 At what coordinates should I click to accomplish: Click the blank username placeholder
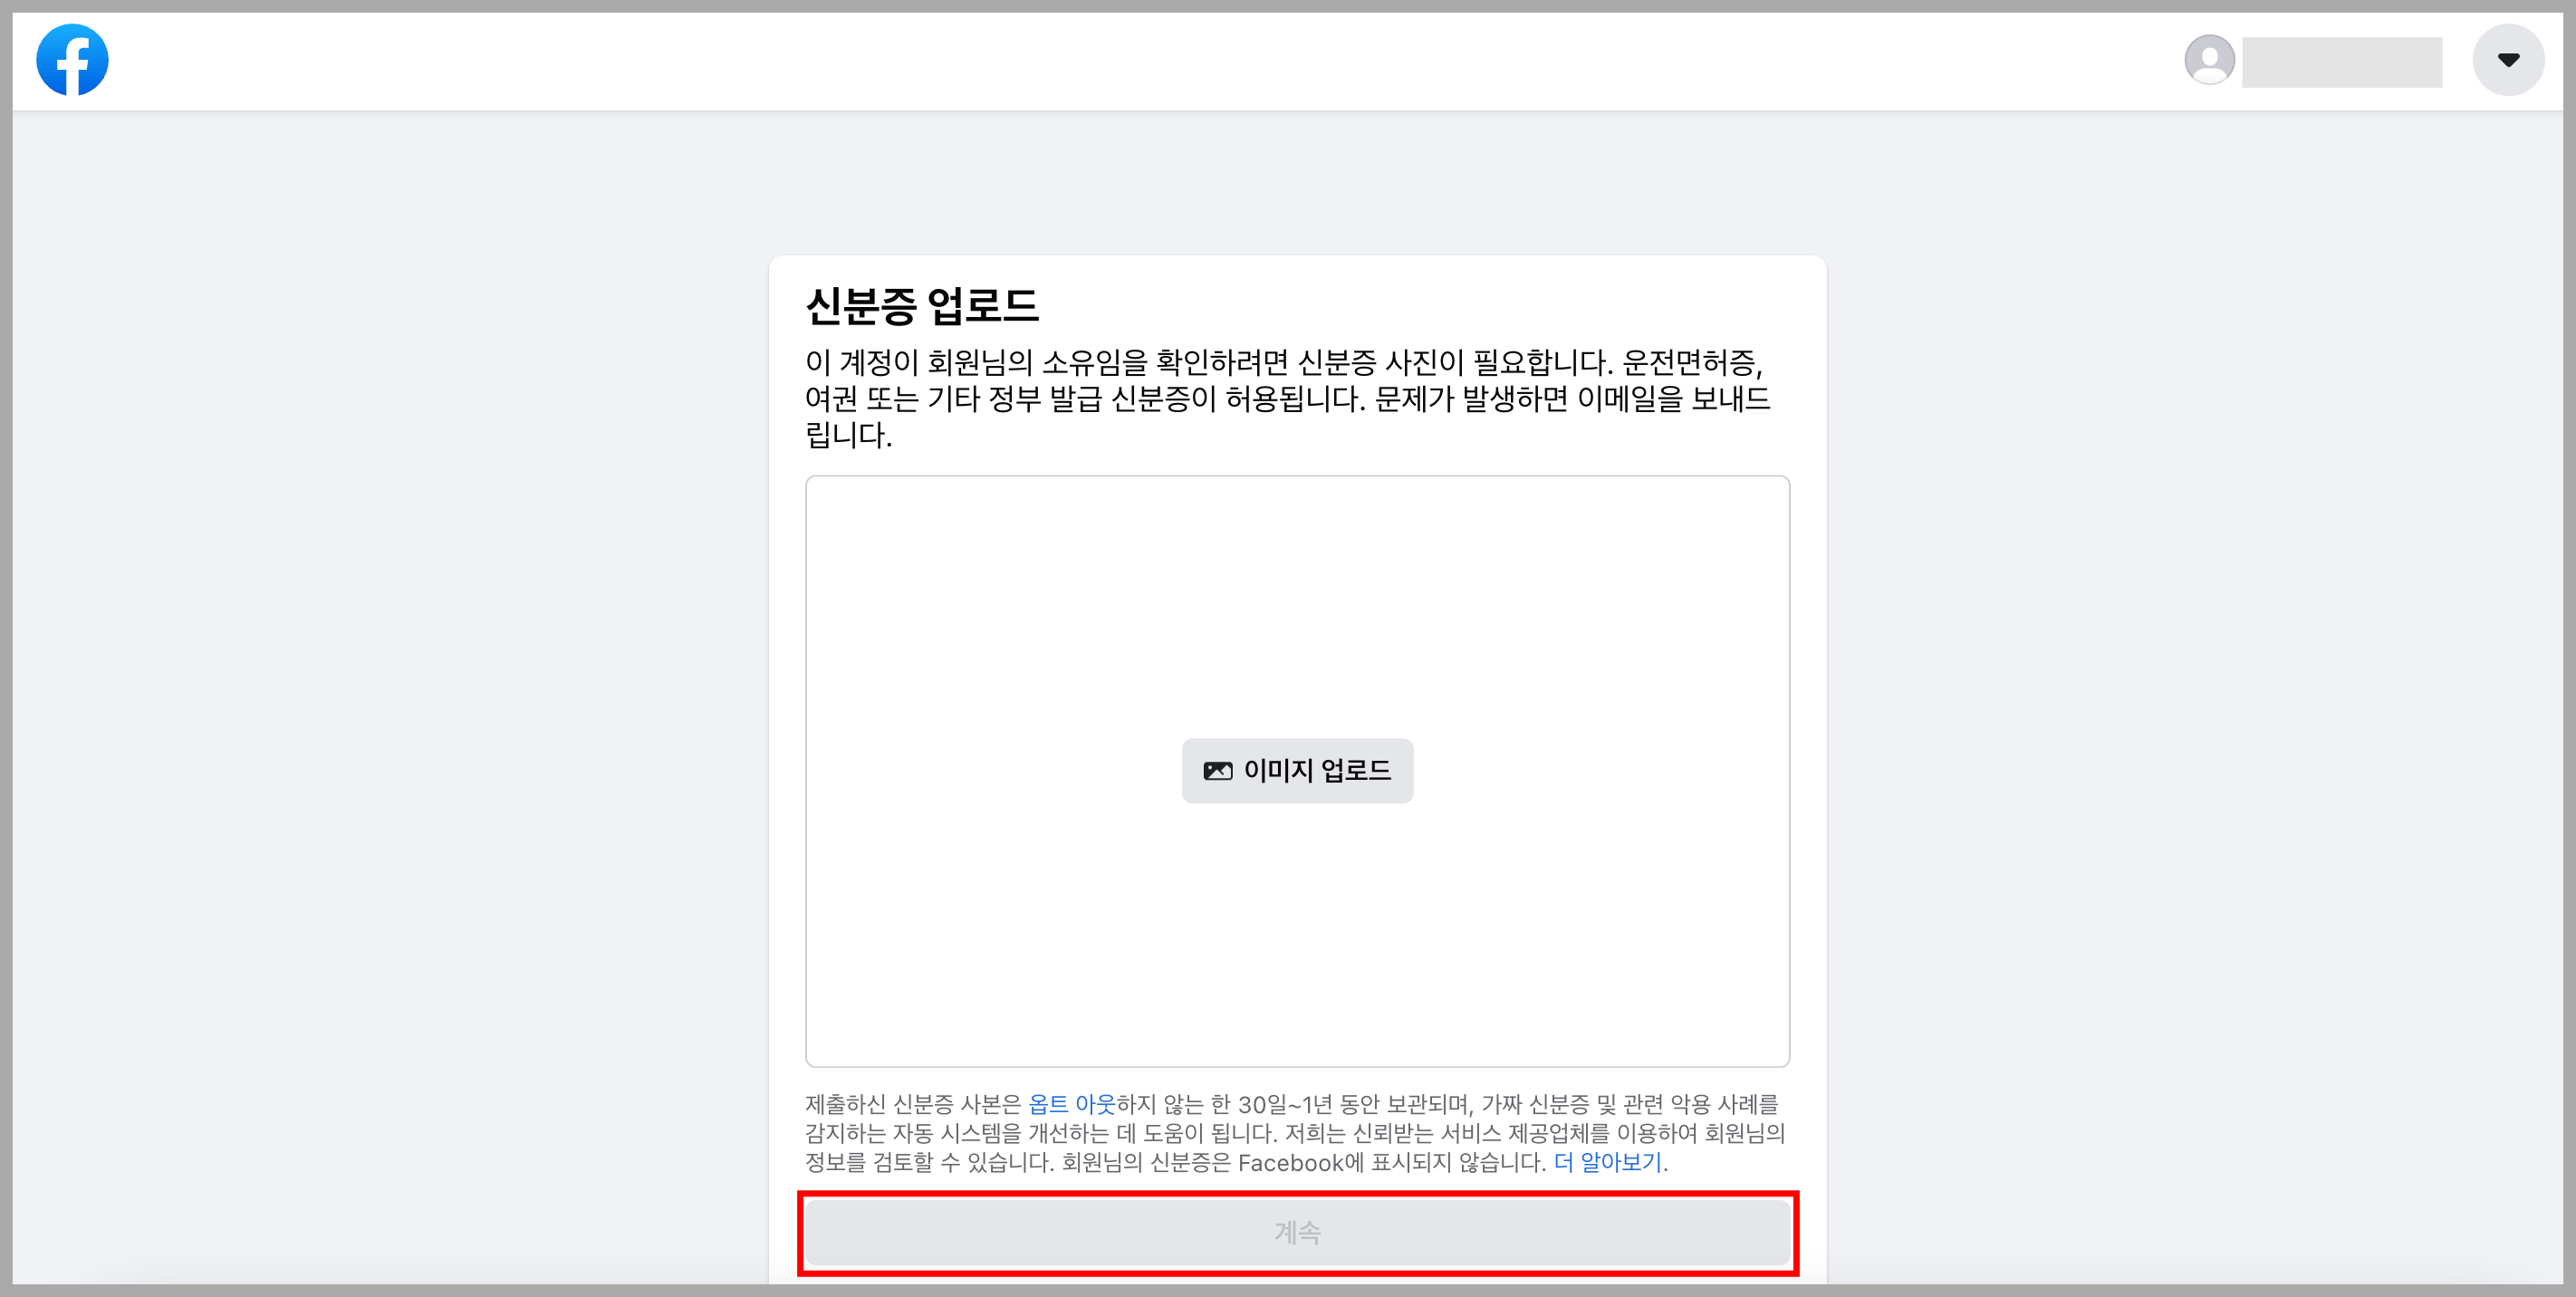point(2341,62)
